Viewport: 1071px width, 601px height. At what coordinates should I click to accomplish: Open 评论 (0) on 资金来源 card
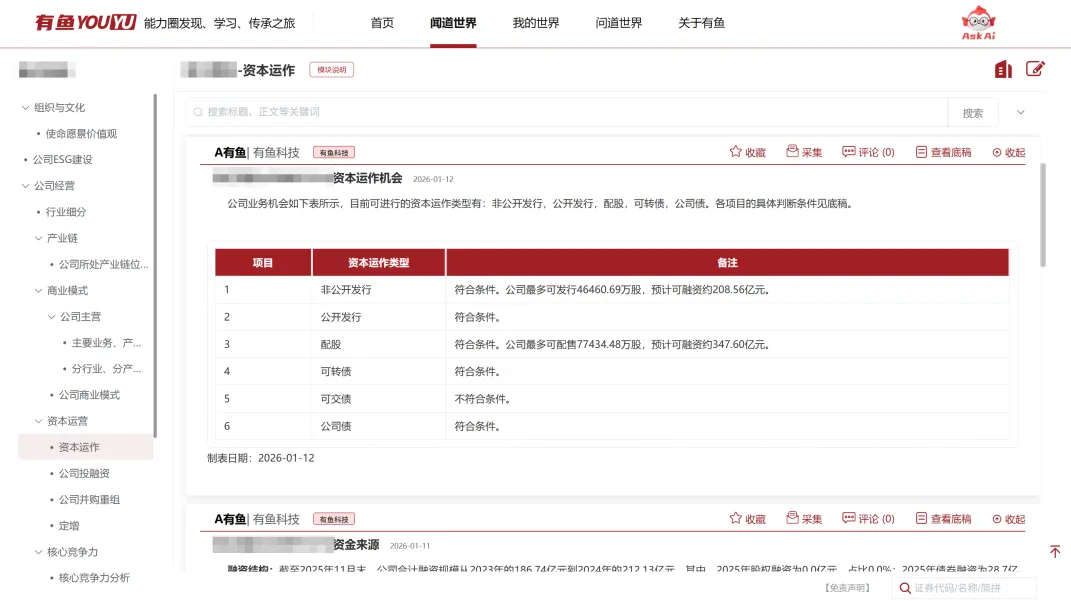point(868,518)
